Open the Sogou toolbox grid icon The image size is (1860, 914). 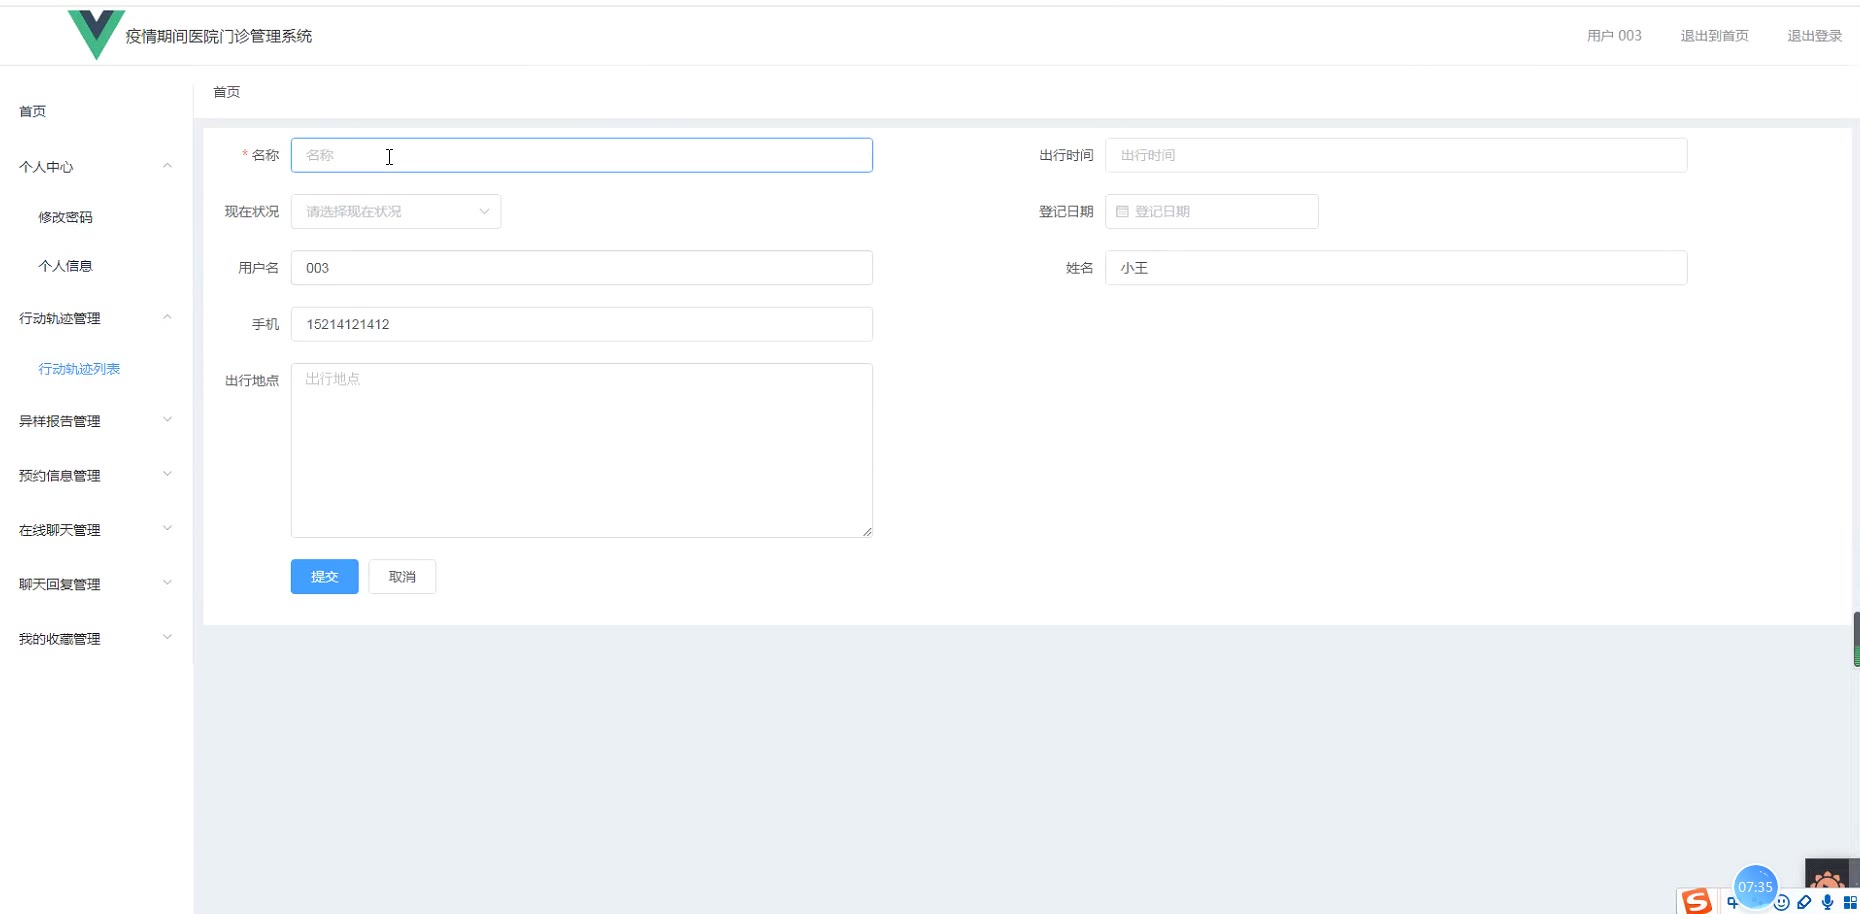pos(1850,903)
